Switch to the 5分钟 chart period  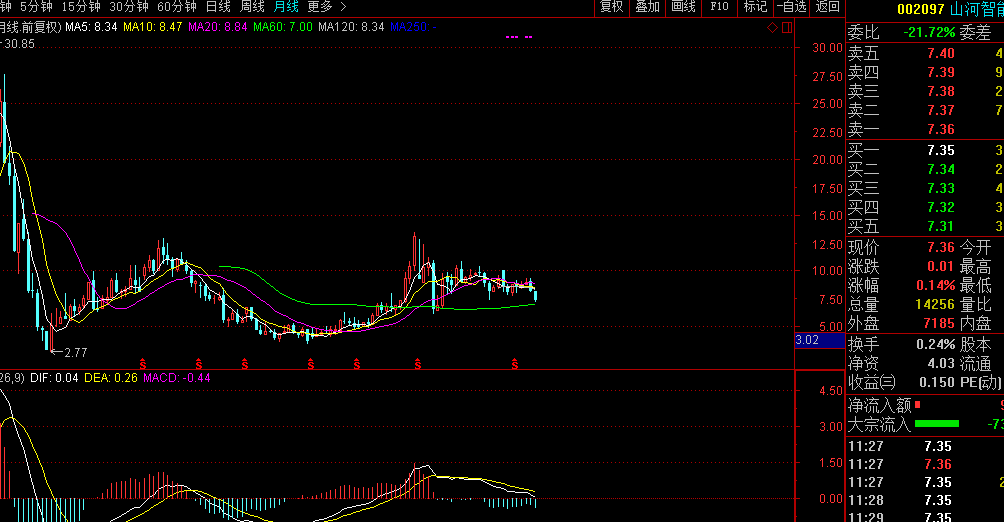pyautogui.click(x=36, y=7)
